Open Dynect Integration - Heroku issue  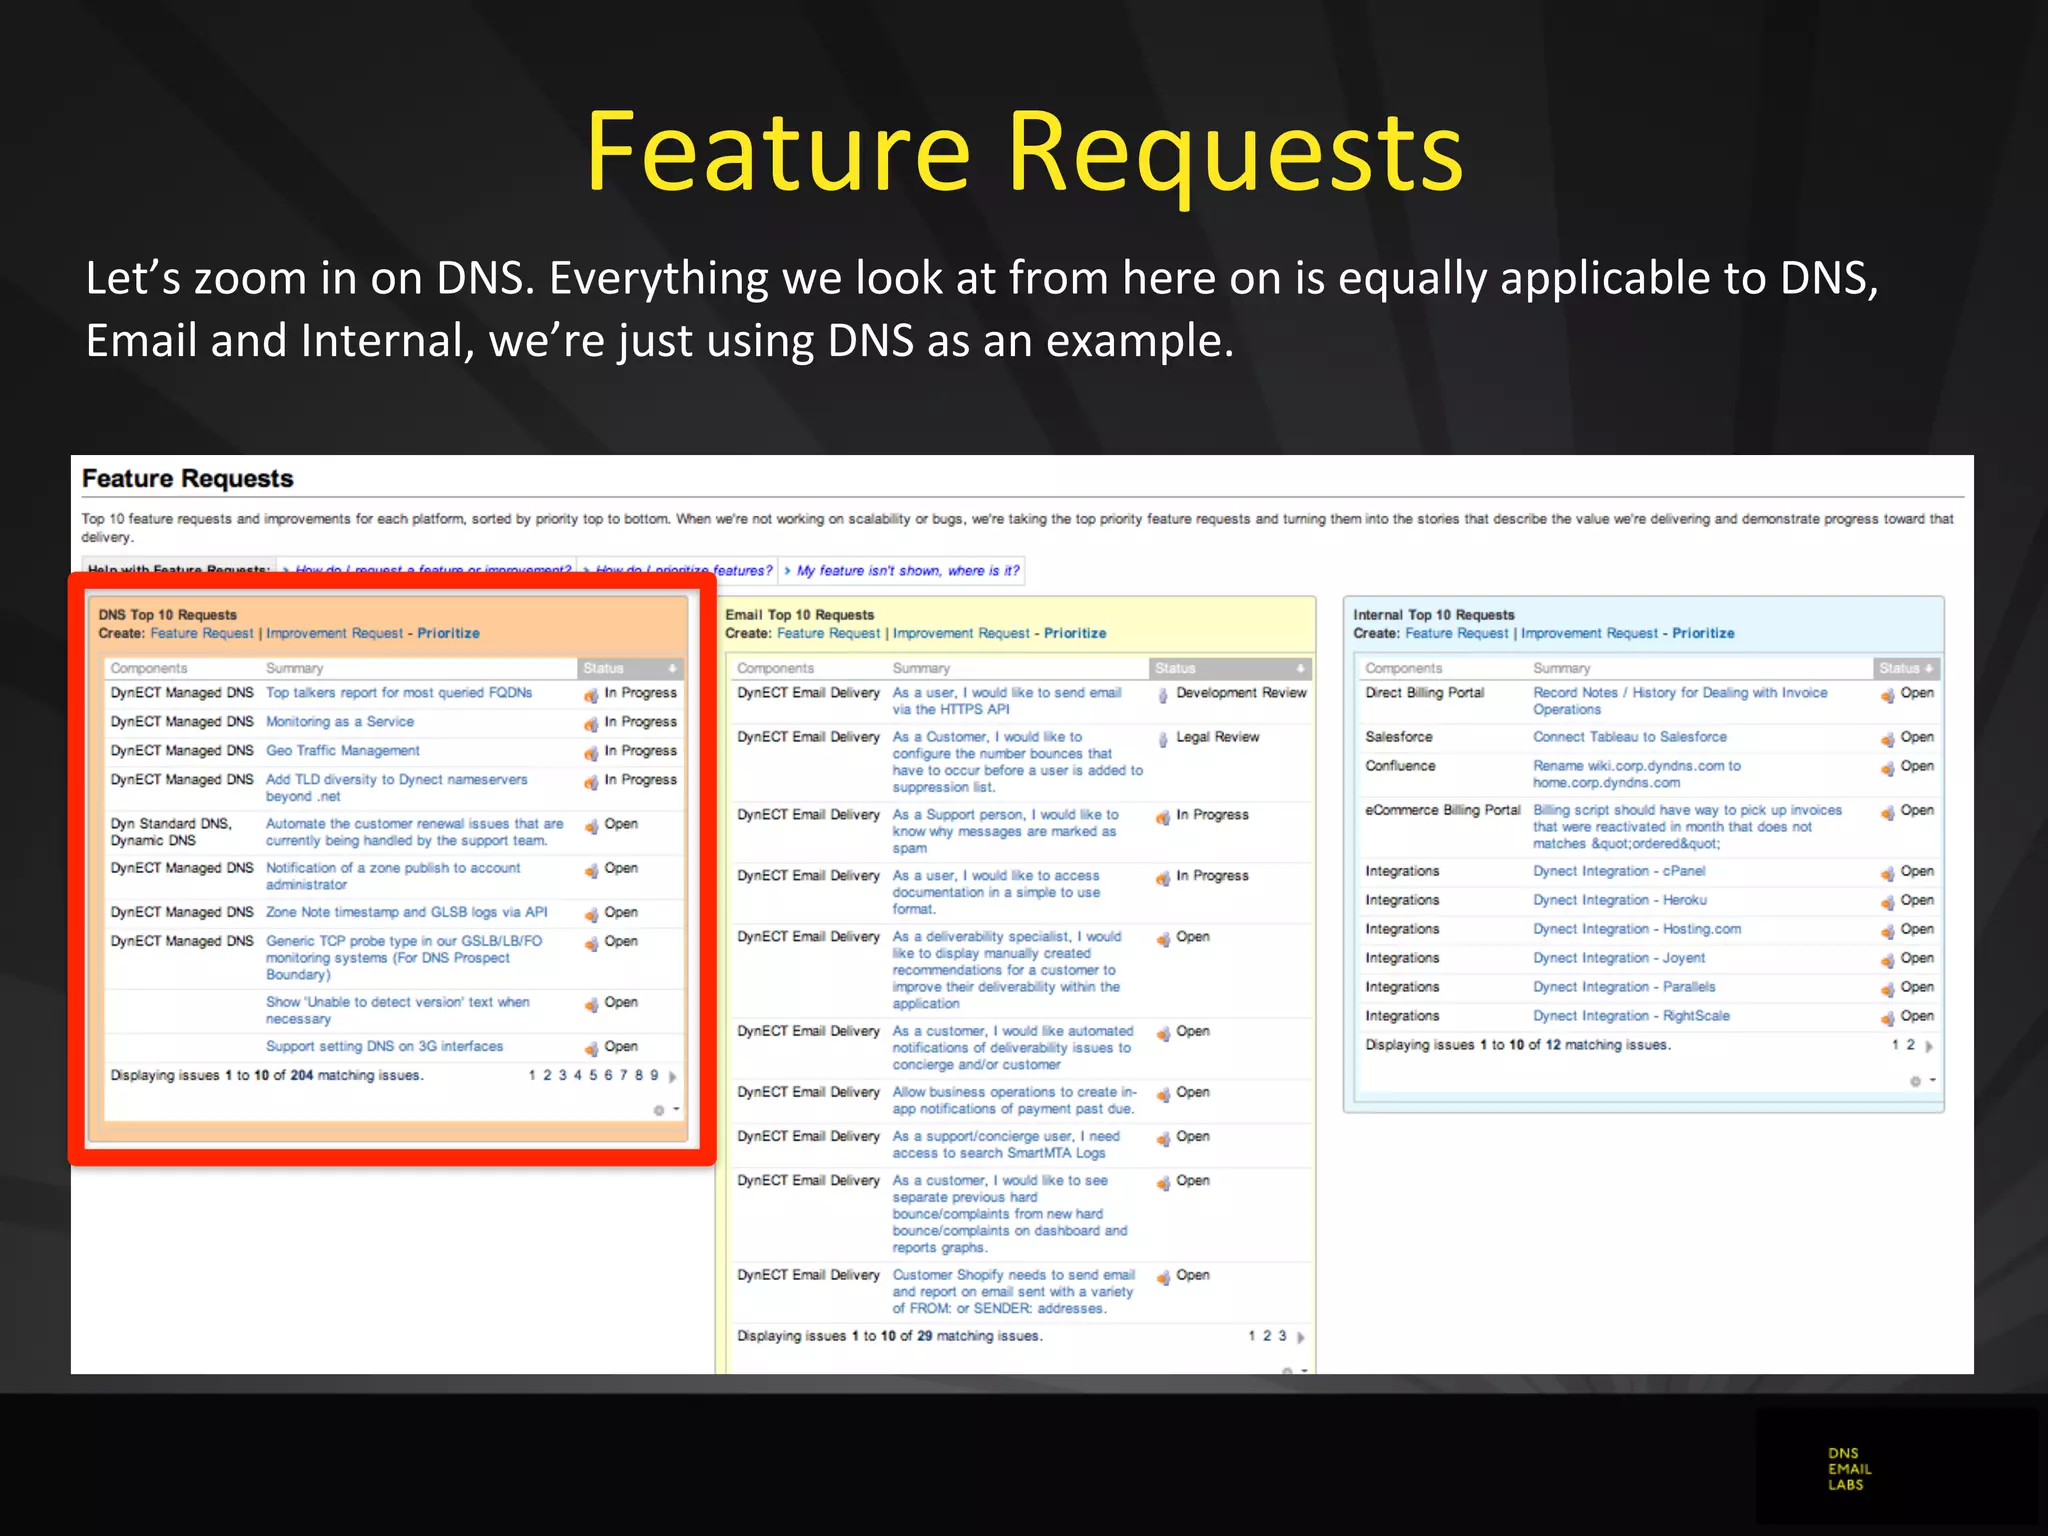[1620, 901]
